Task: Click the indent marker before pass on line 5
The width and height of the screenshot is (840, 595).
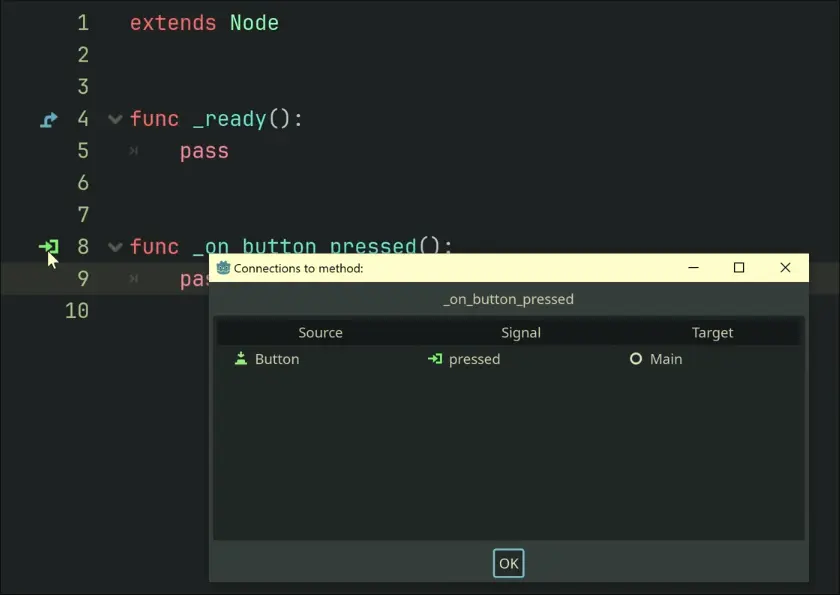Action: tap(134, 152)
